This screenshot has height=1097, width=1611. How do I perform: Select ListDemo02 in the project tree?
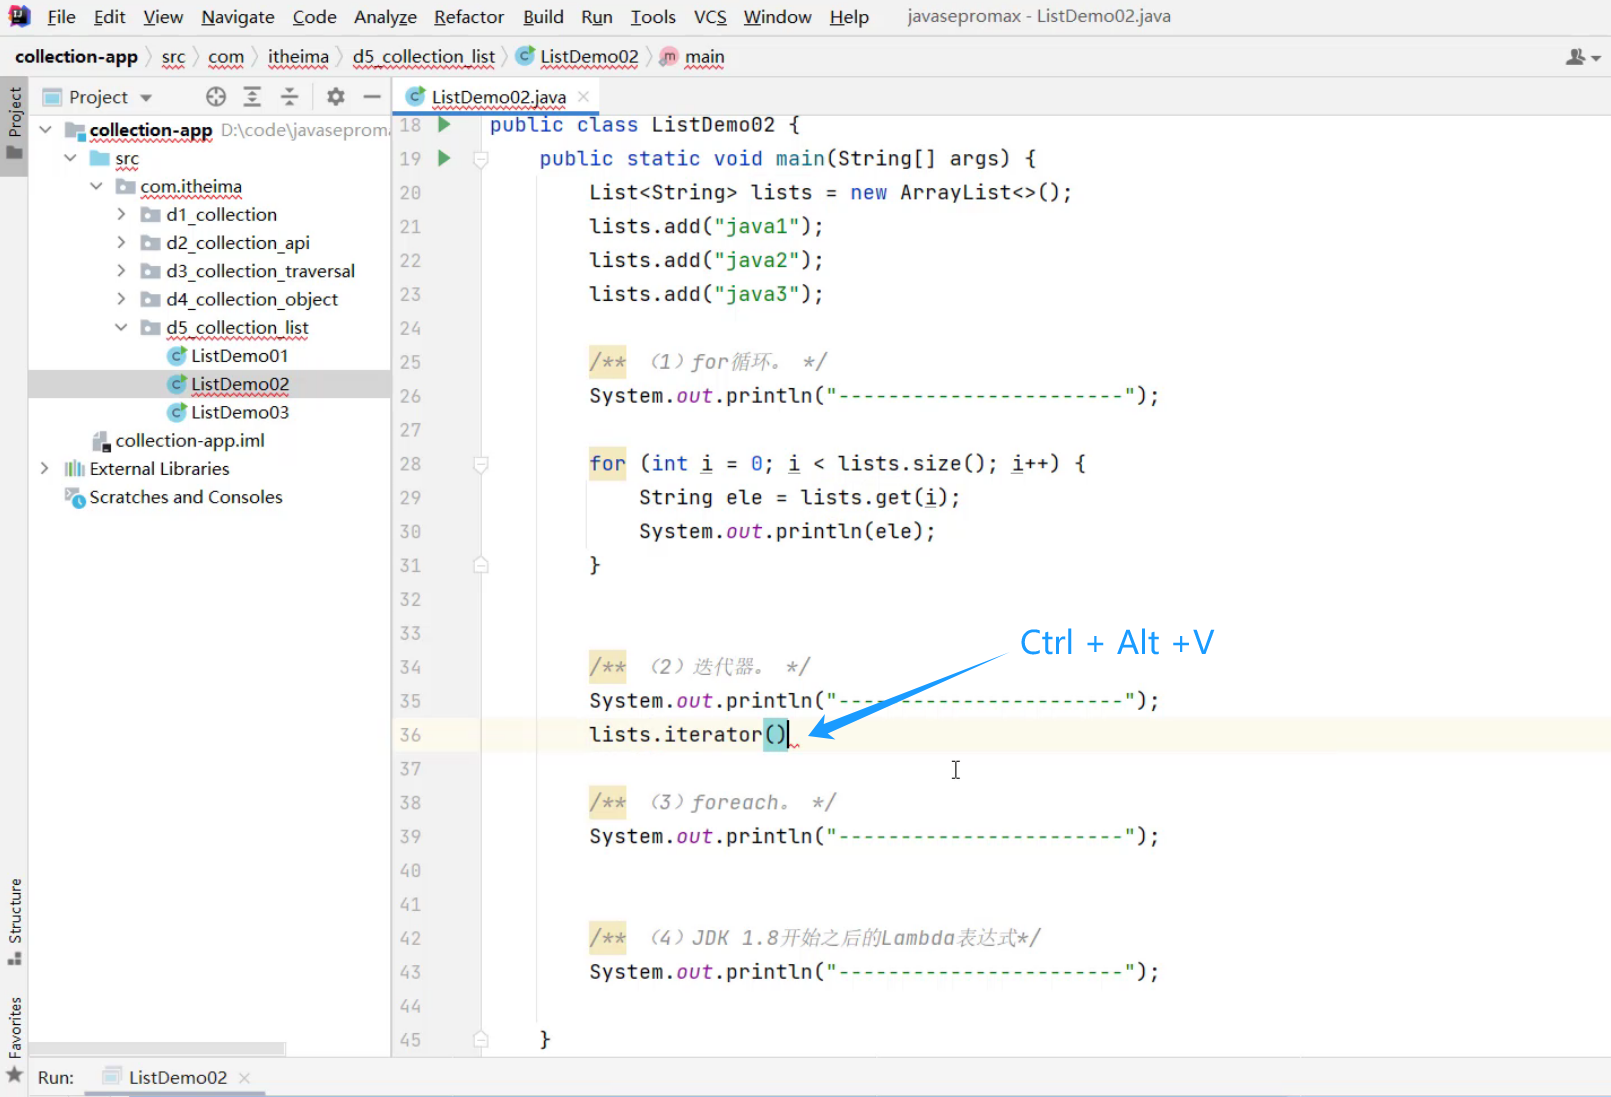[x=239, y=384]
